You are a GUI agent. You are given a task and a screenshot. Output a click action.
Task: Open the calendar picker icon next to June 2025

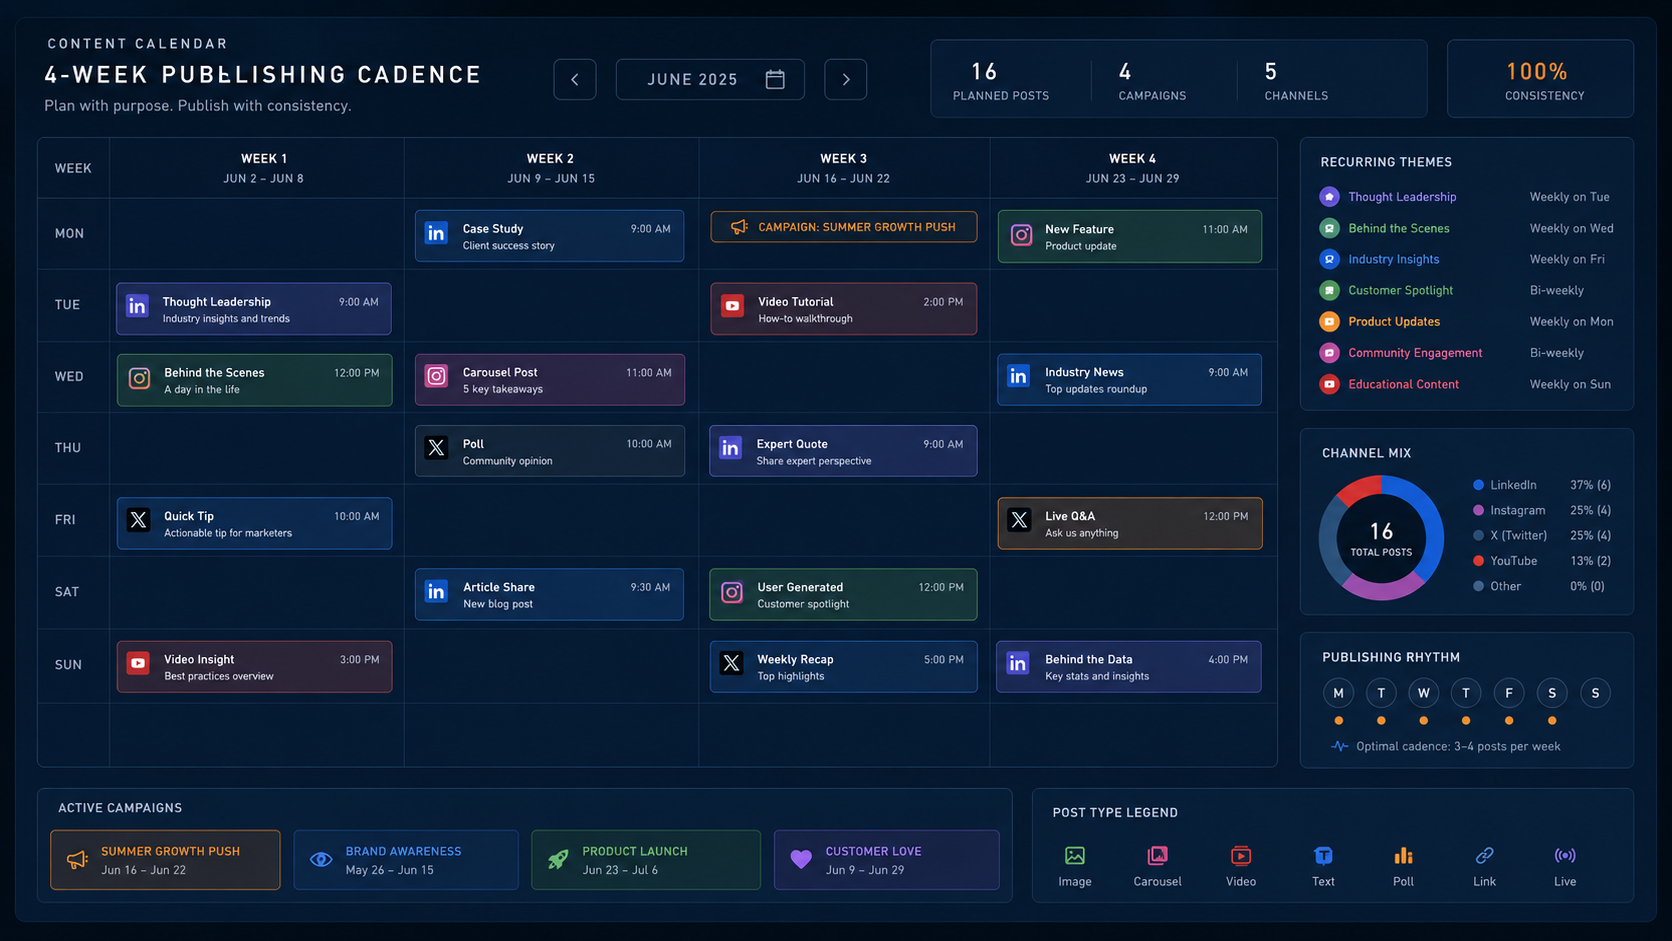775,79
